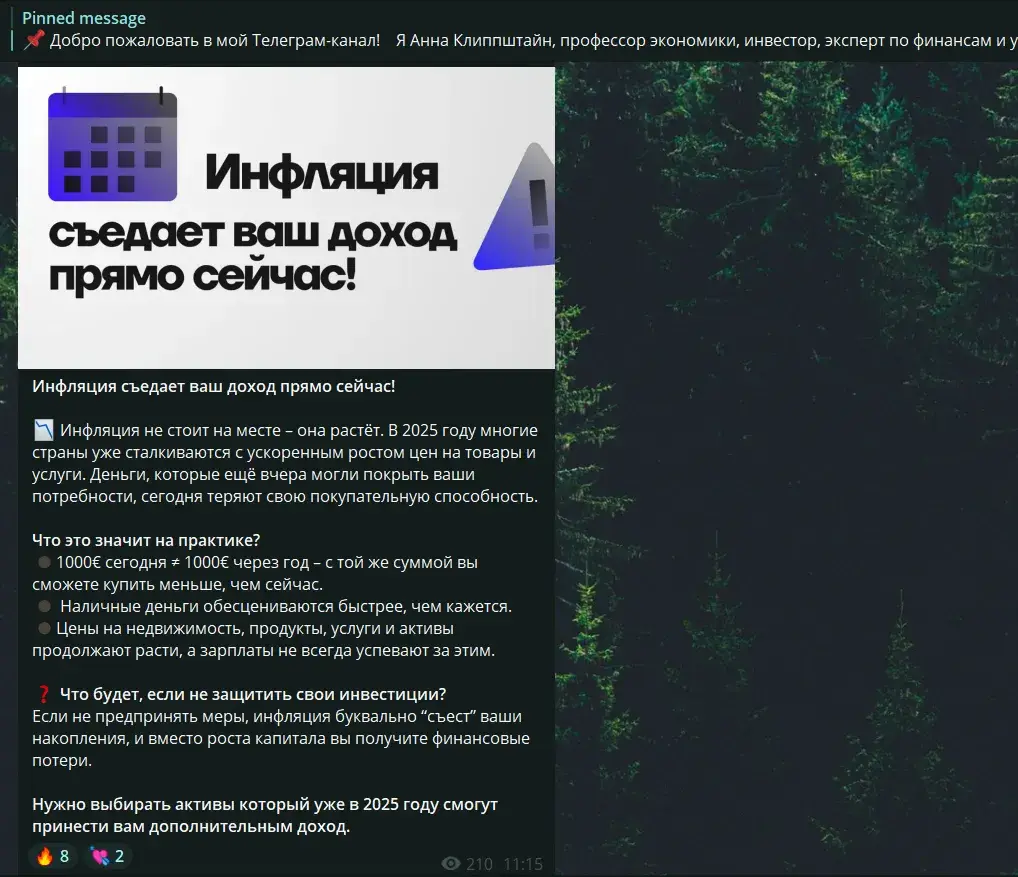Click the 'Если не предпринять меры' paragraph

click(280, 738)
